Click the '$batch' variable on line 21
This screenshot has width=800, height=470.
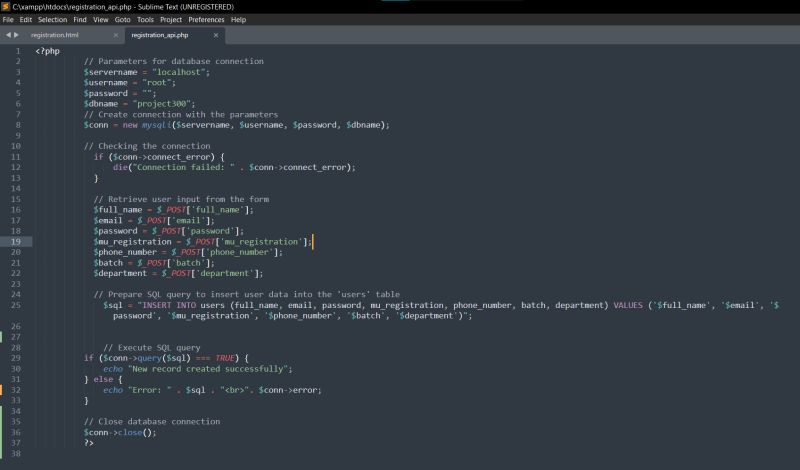pos(108,263)
